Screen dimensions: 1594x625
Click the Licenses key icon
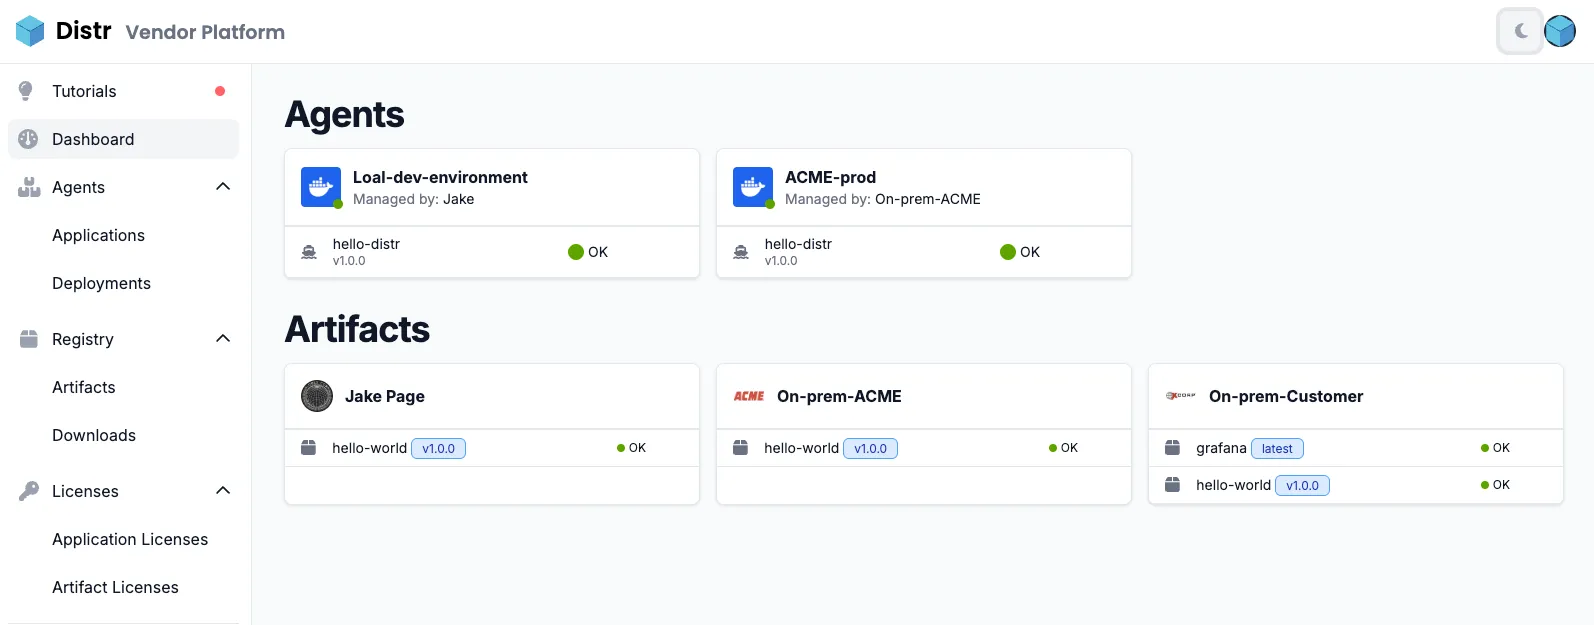tap(29, 491)
